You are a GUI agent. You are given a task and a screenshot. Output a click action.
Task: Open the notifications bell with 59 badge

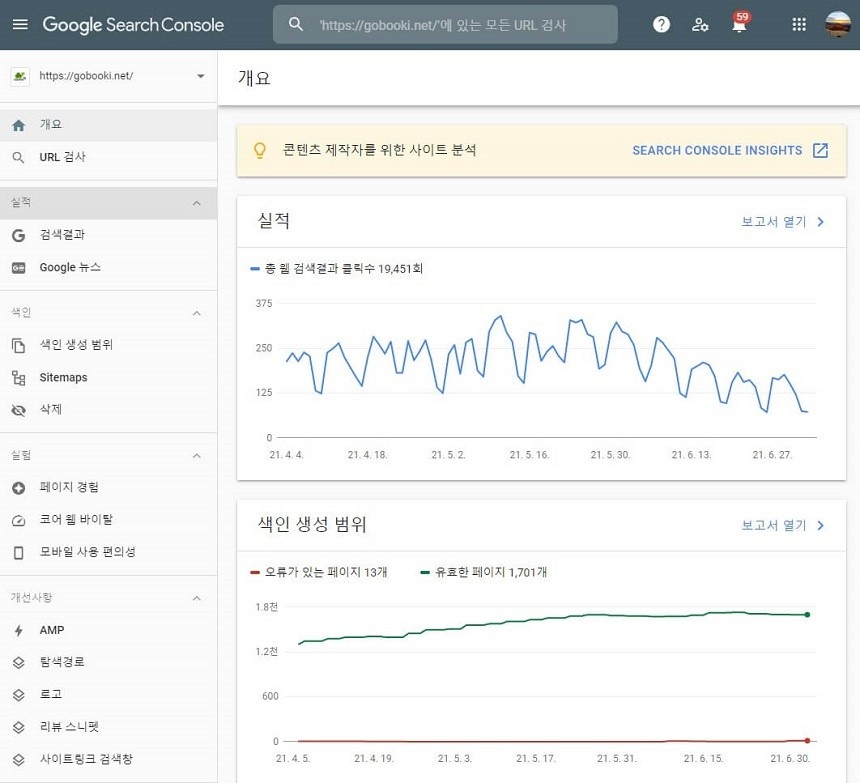pos(739,23)
